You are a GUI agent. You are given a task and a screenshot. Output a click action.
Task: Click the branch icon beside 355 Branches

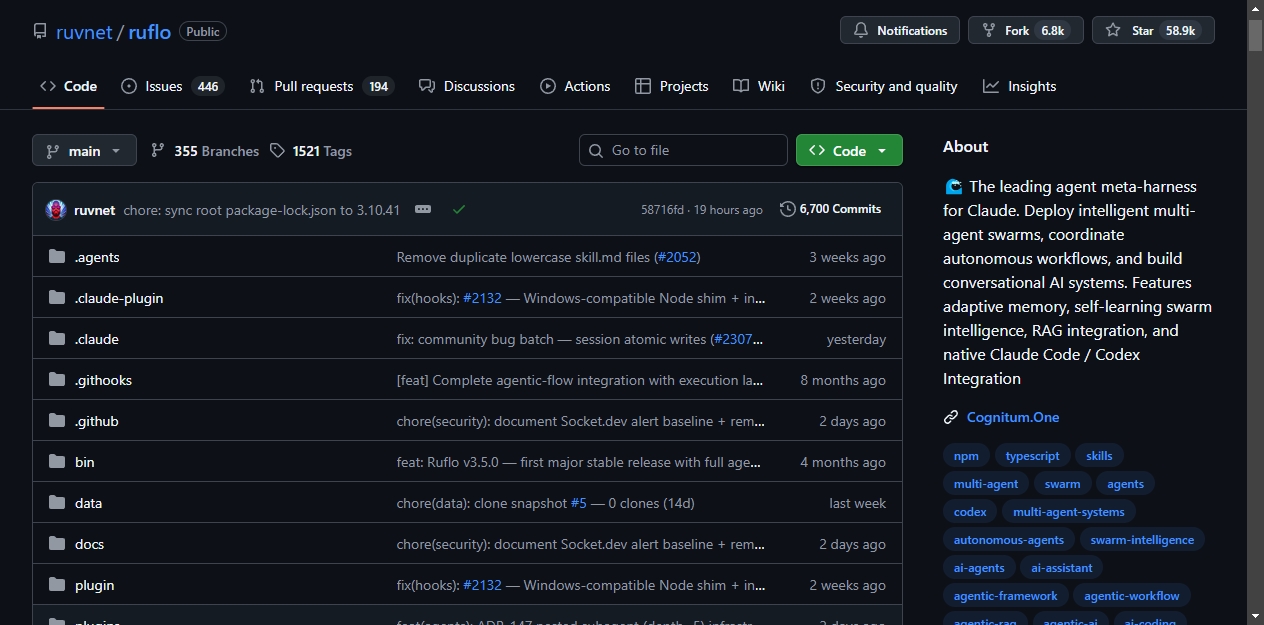(158, 150)
